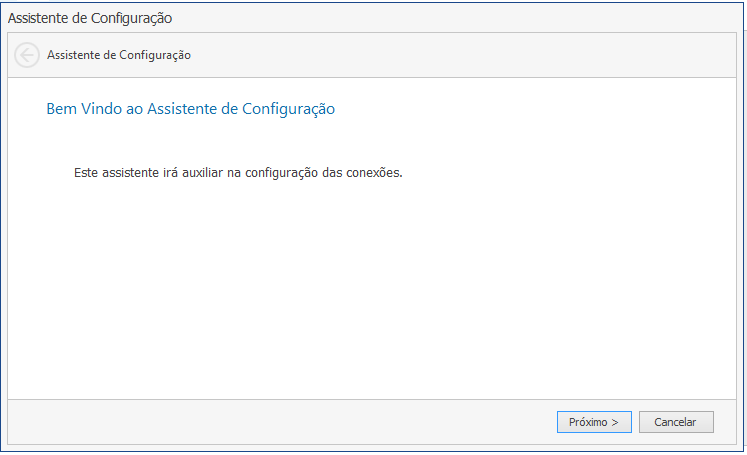Advance with the Próximo > button
Image resolution: width=747 pixels, height=455 pixels.
coord(594,422)
